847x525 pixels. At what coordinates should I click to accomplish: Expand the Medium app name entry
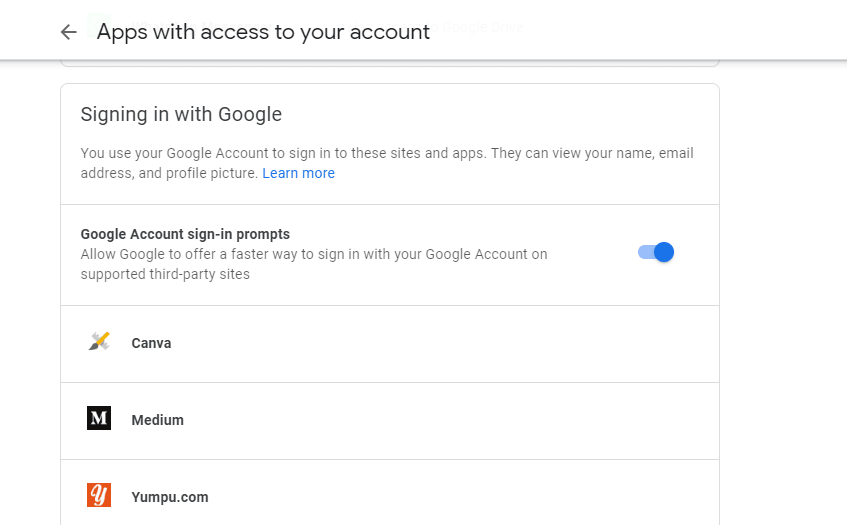[157, 420]
